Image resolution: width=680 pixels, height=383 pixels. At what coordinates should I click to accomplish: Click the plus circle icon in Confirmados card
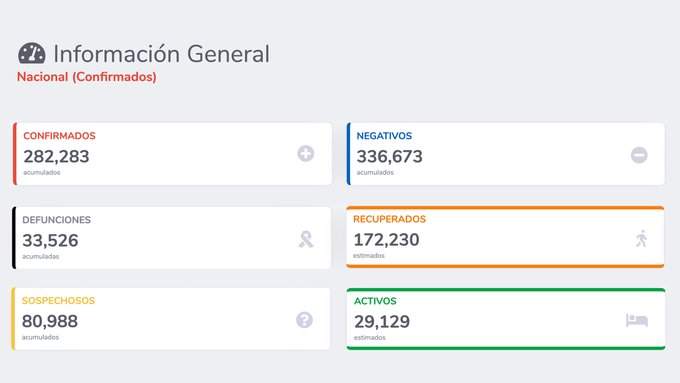306,154
